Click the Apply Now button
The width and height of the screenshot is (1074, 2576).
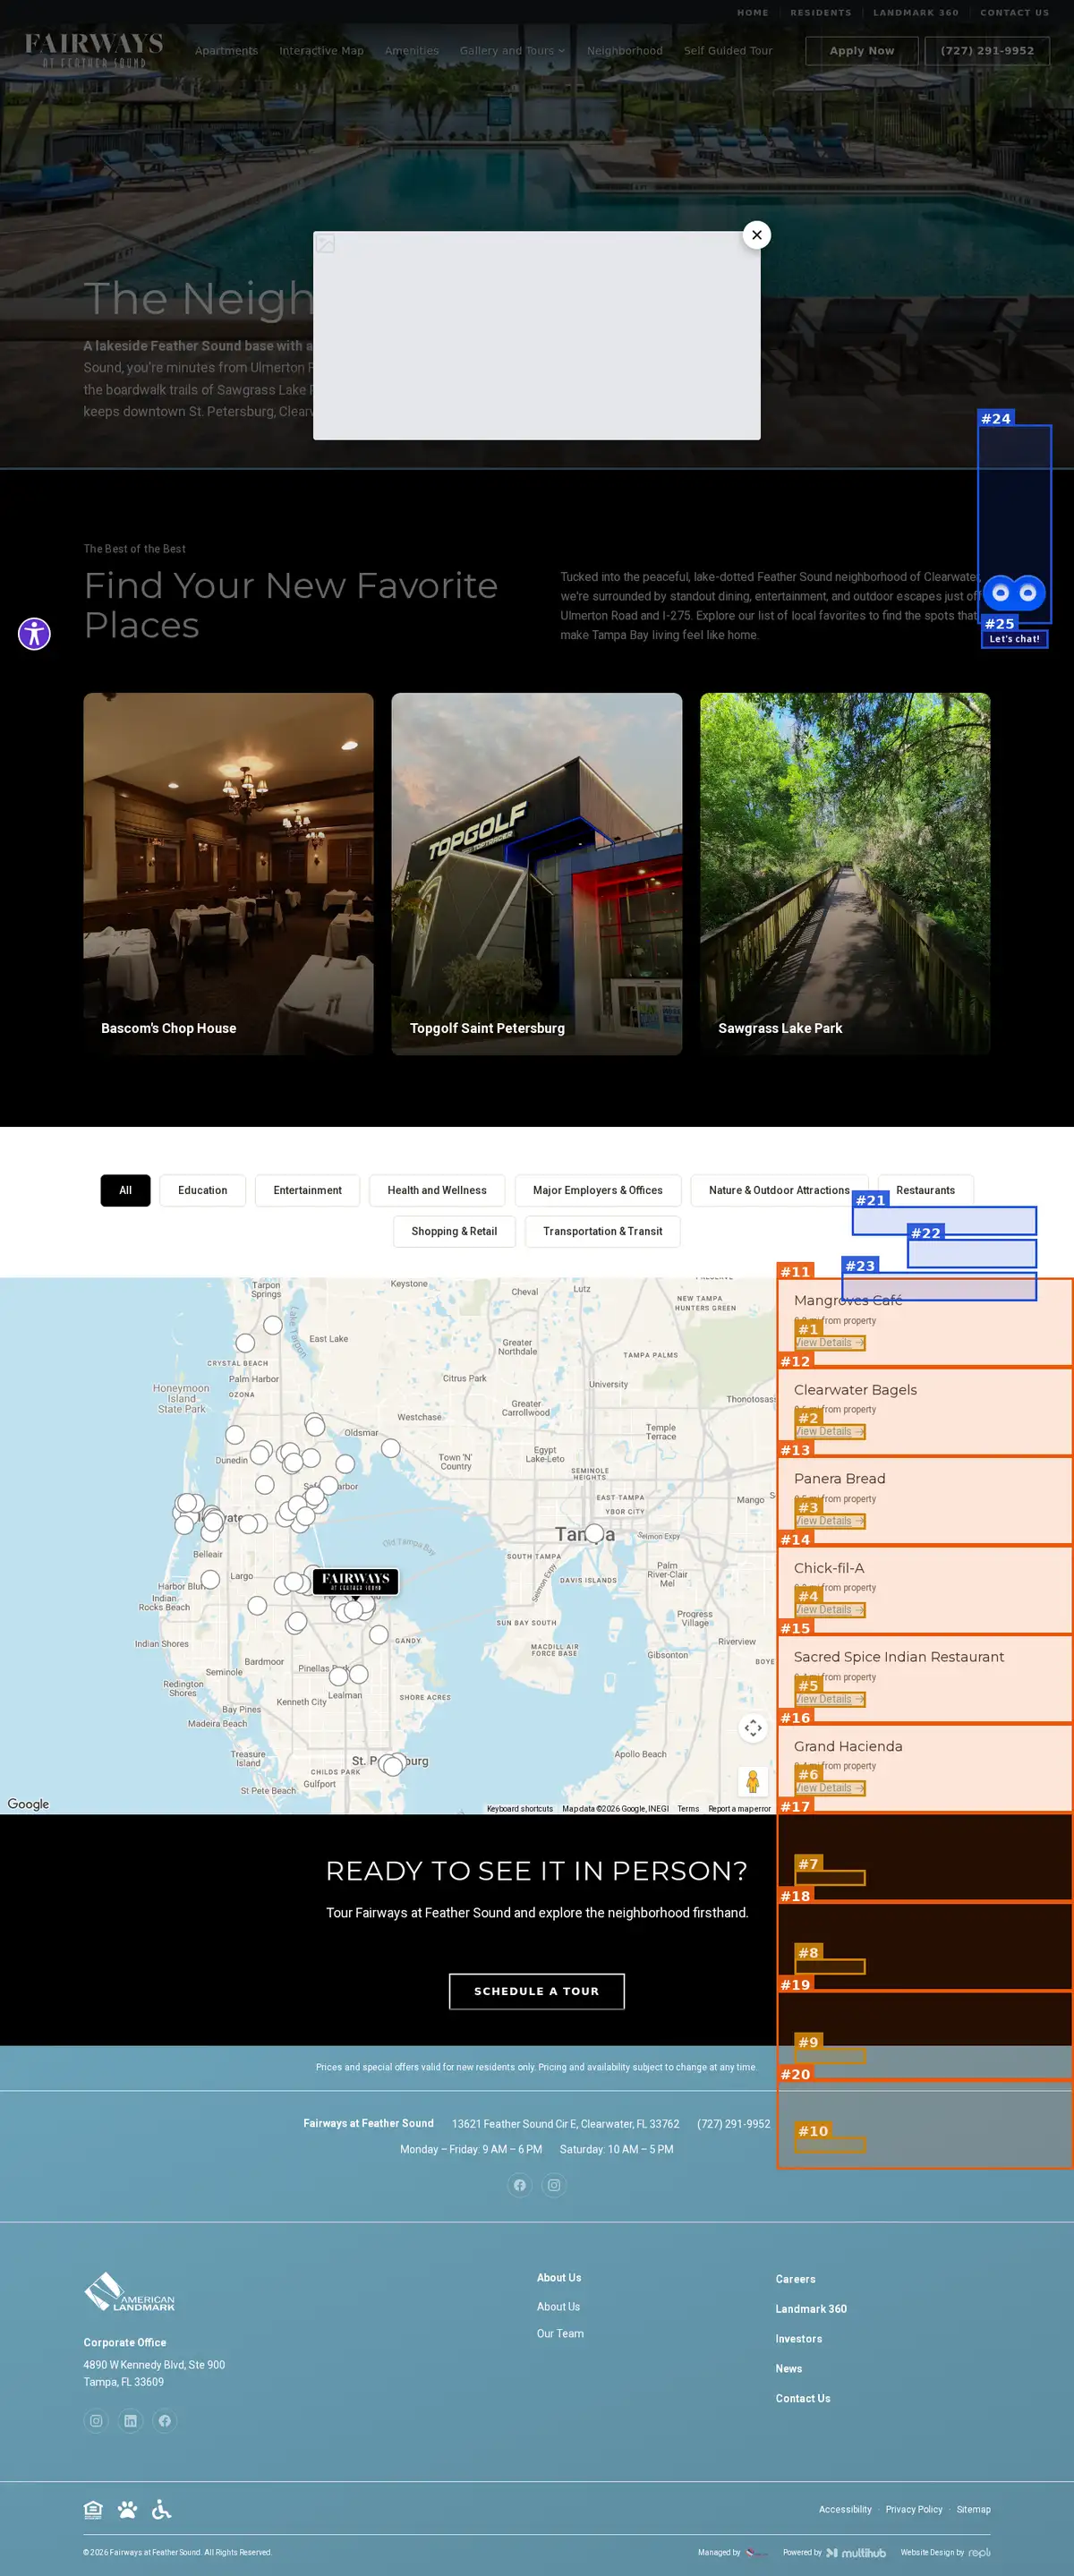pos(862,51)
